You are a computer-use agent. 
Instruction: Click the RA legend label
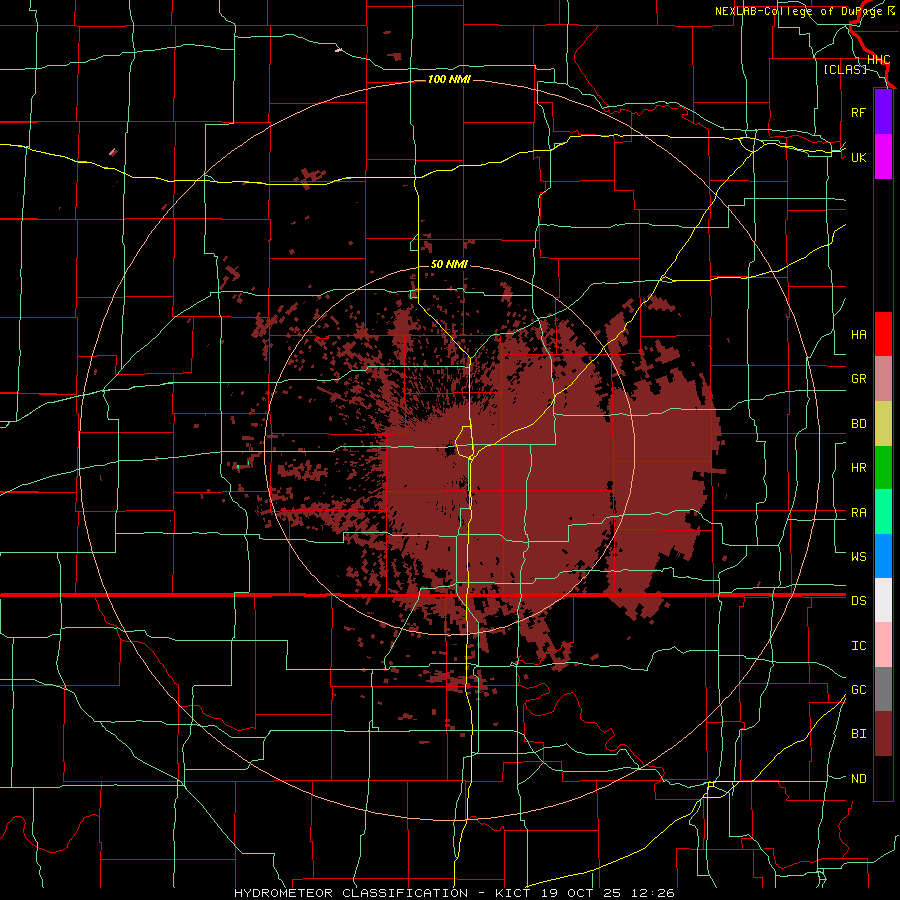coord(858,513)
